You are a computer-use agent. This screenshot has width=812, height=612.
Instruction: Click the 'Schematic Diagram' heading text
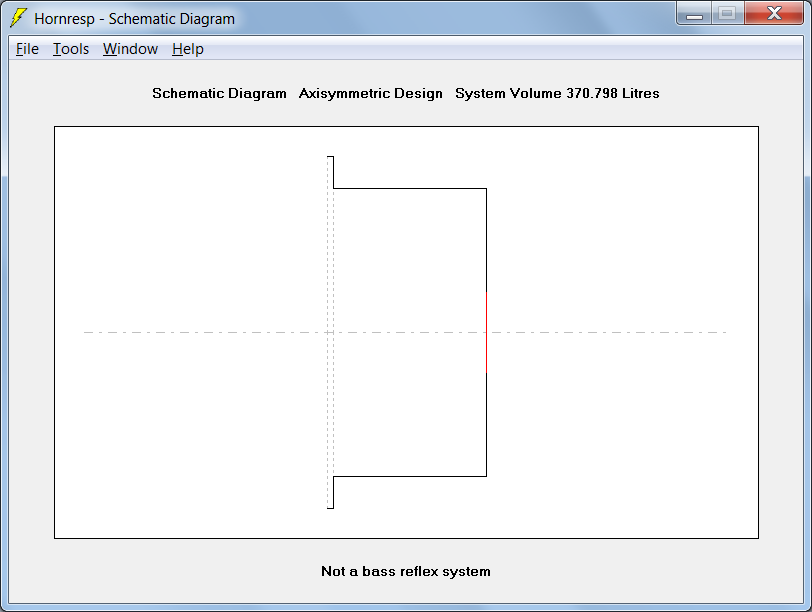(x=219, y=93)
